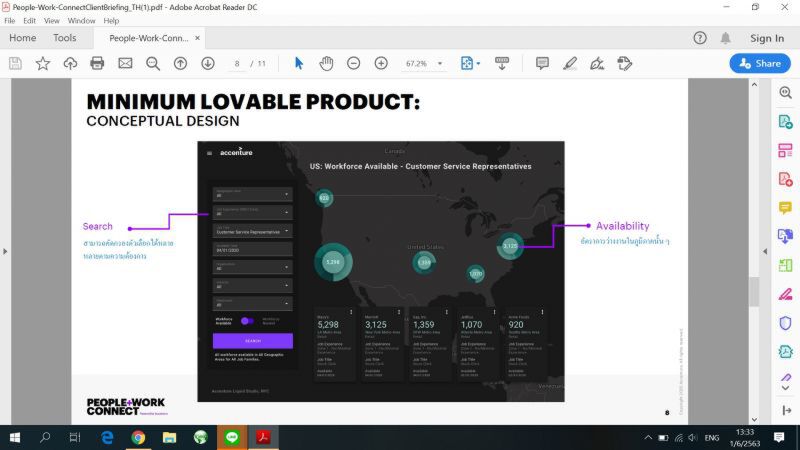Viewport: 800px width, 450px height.
Task: Print the document via printer icon
Action: click(97, 63)
